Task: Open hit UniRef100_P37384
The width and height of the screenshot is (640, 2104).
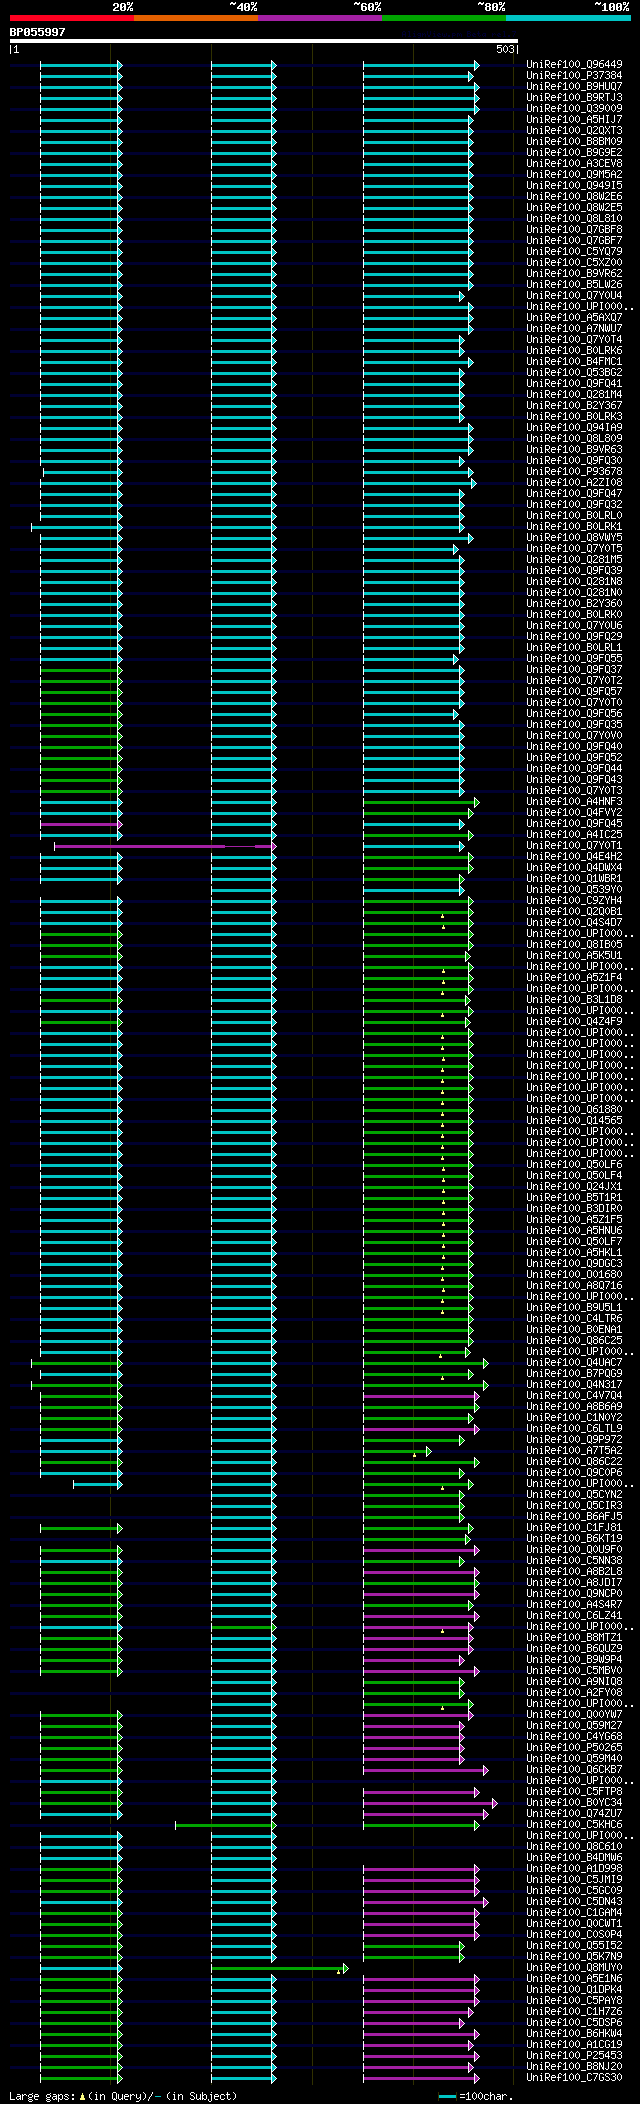Action: 574,76
